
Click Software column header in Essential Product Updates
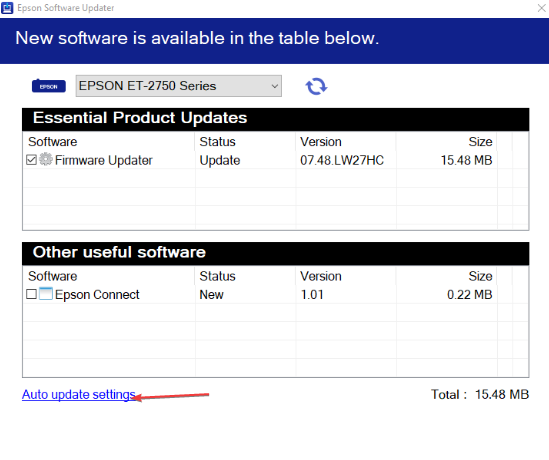click(53, 142)
